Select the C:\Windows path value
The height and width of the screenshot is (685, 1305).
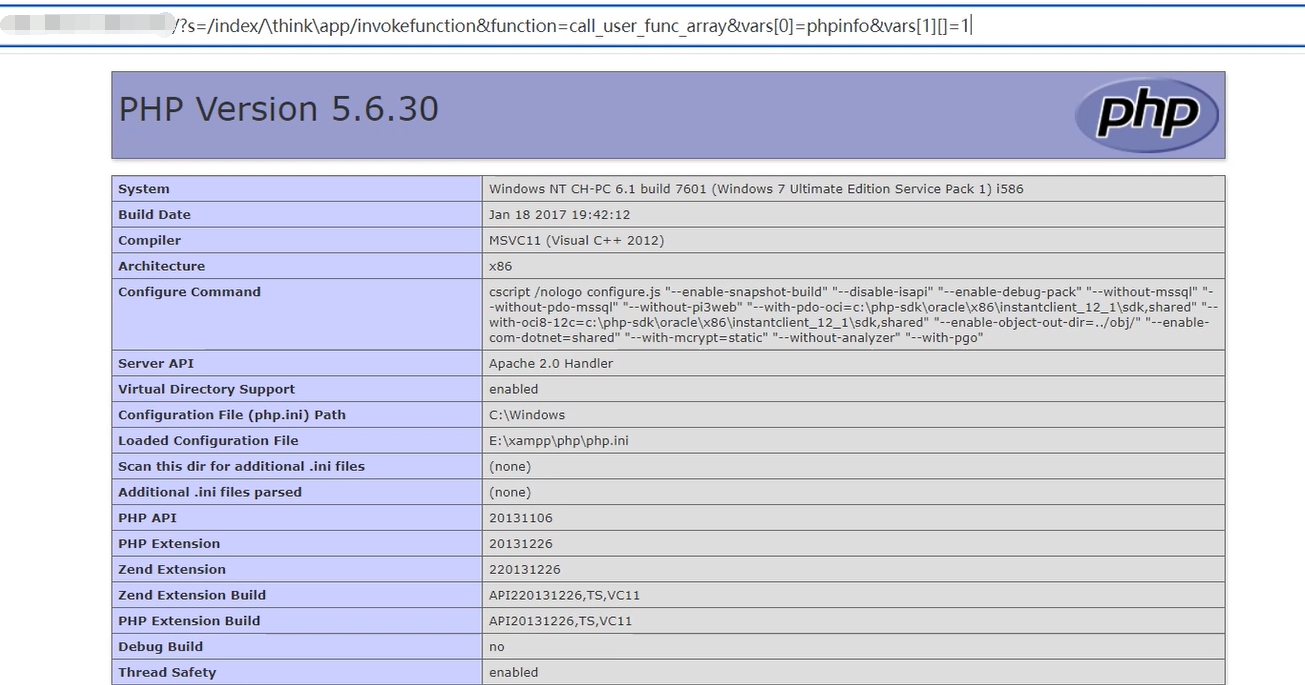coord(527,415)
